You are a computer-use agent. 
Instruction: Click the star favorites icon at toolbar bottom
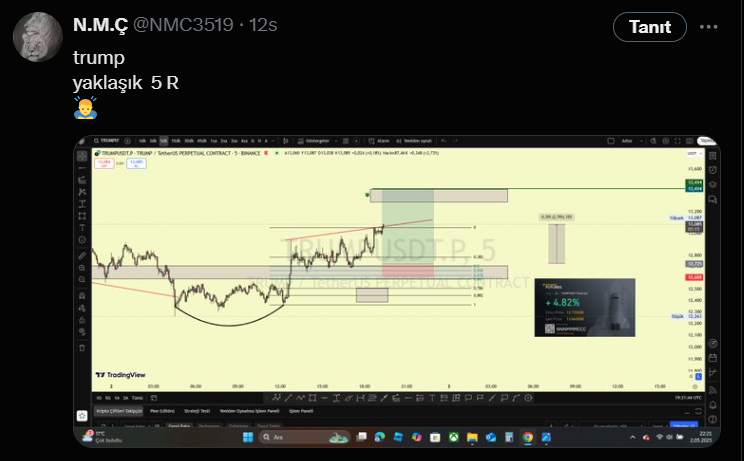tap(82, 416)
